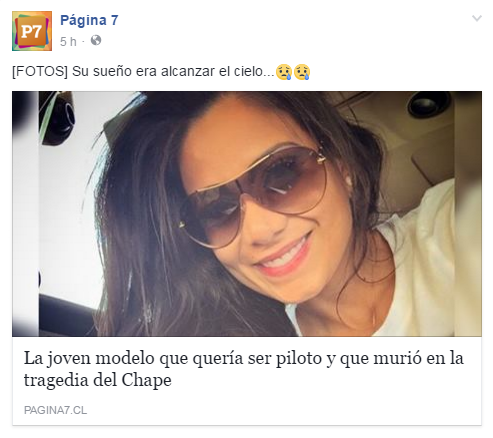Select the caption text 'Su sueño era alcanzar el cielo'
This screenshot has height=438, width=493.
point(172,71)
